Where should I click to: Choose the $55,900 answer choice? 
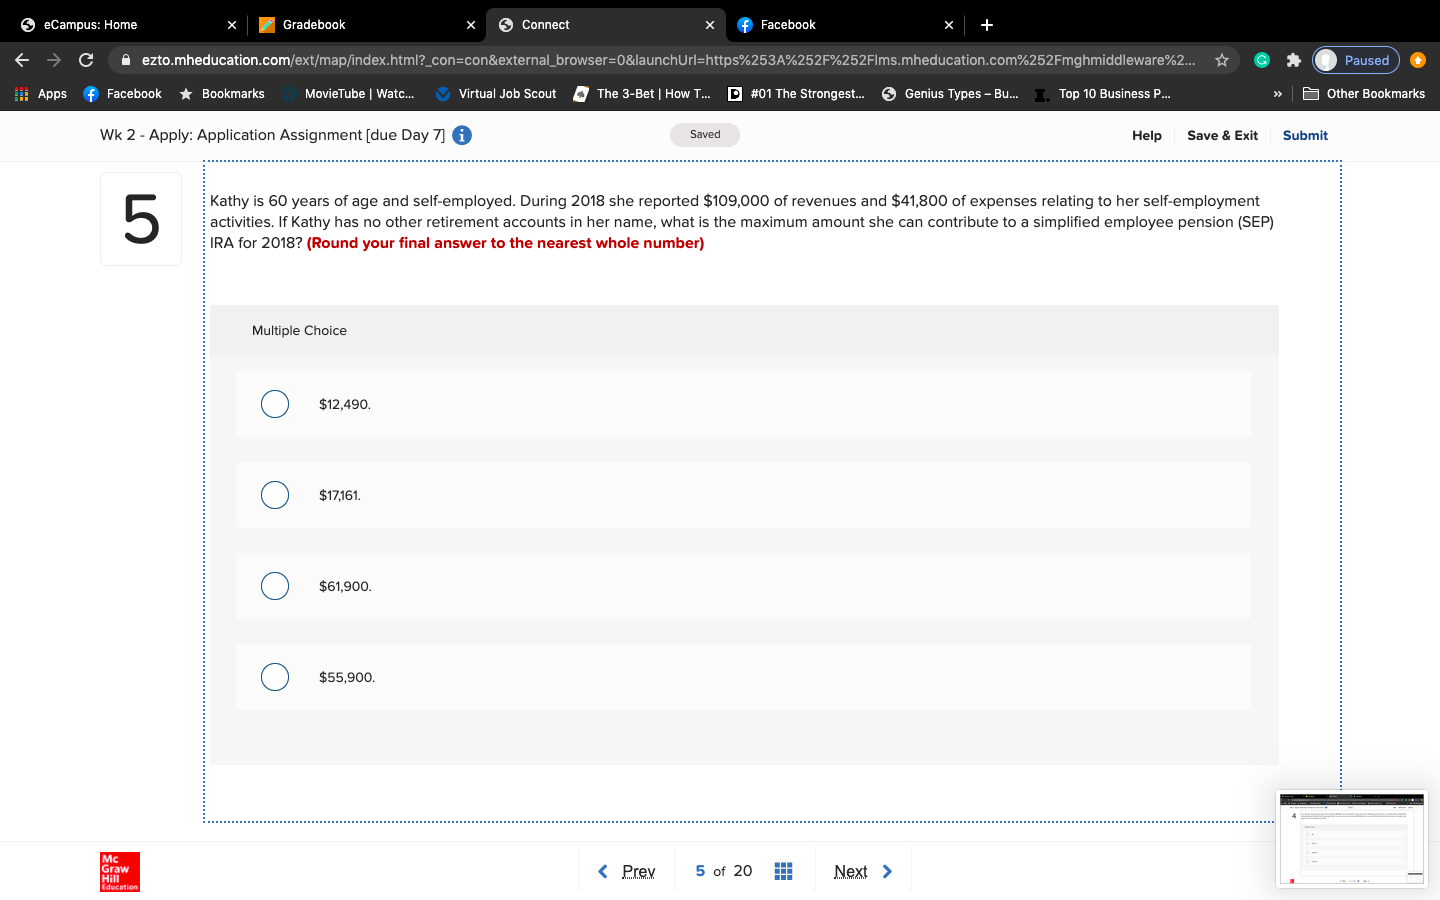point(275,677)
